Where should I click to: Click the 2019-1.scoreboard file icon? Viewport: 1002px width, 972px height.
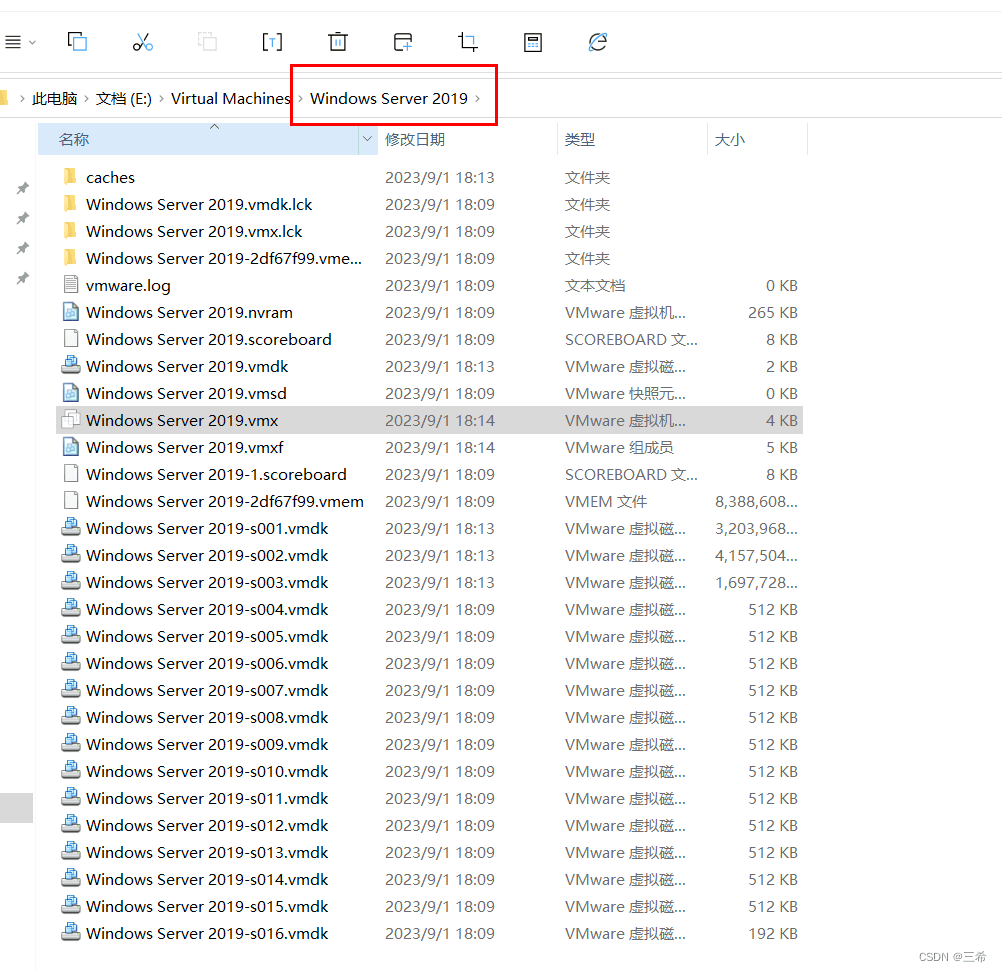(71, 474)
